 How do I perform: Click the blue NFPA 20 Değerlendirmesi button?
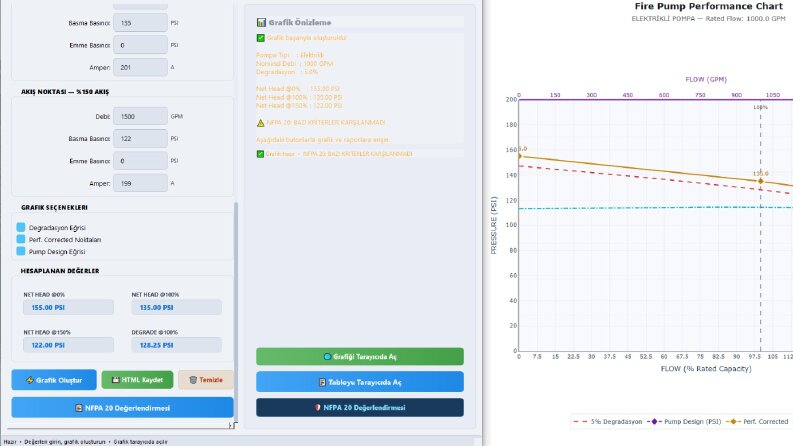tap(122, 408)
